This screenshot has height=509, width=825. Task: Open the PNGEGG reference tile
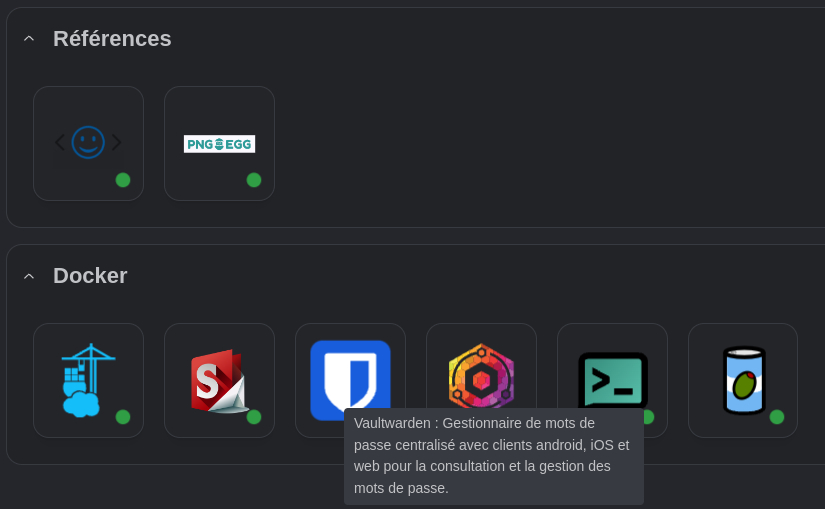point(219,143)
